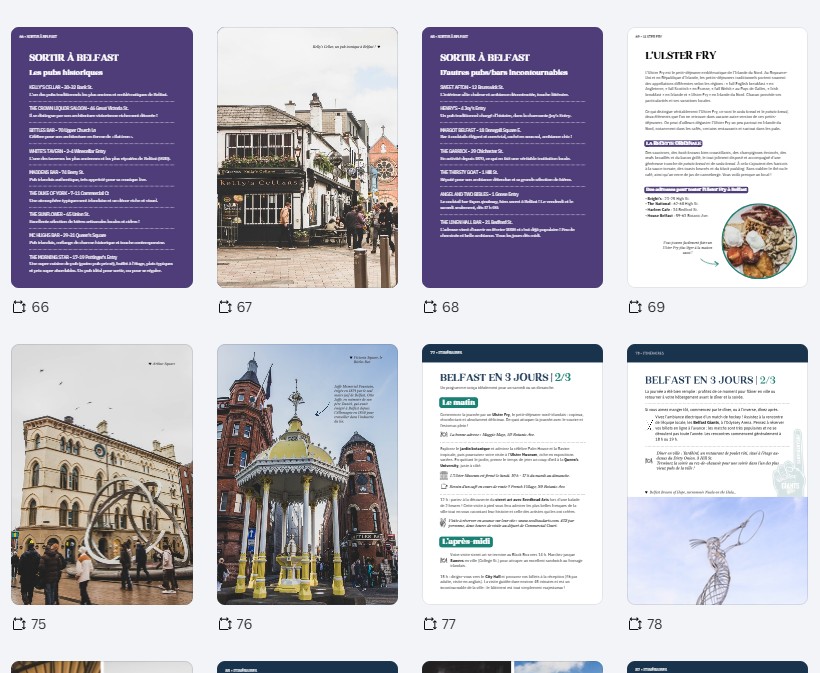Click the crop icon beside page 76
The height and width of the screenshot is (673, 820).
(x=225, y=624)
